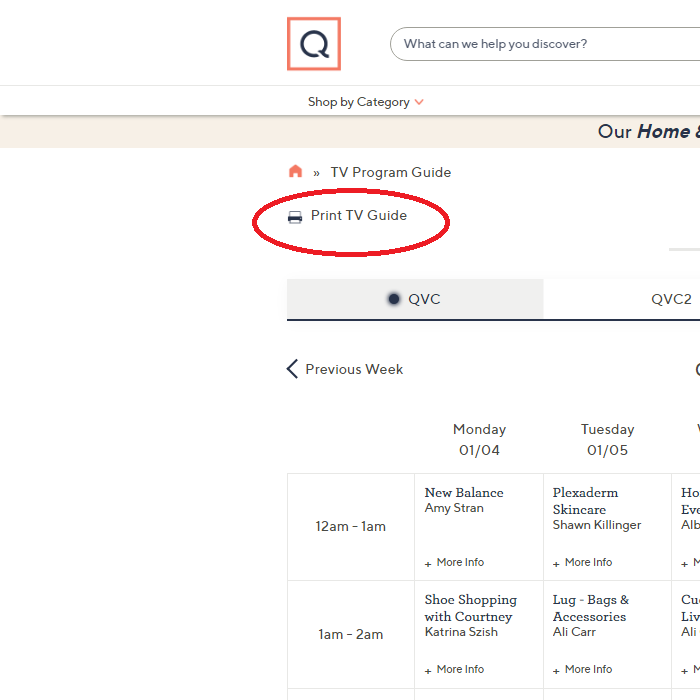Click the printer icon

295,217
